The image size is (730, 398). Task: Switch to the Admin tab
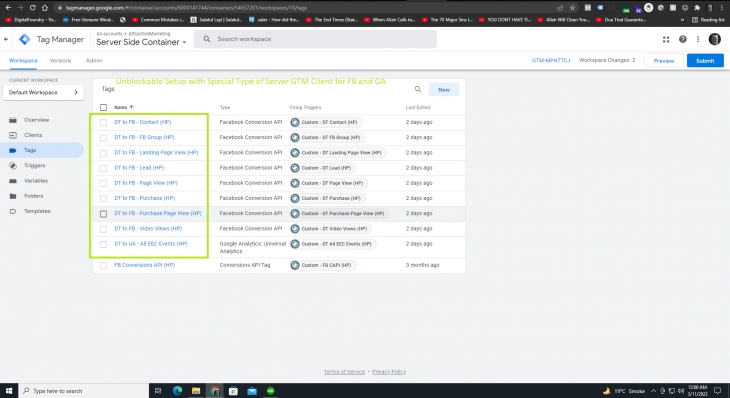pos(94,61)
